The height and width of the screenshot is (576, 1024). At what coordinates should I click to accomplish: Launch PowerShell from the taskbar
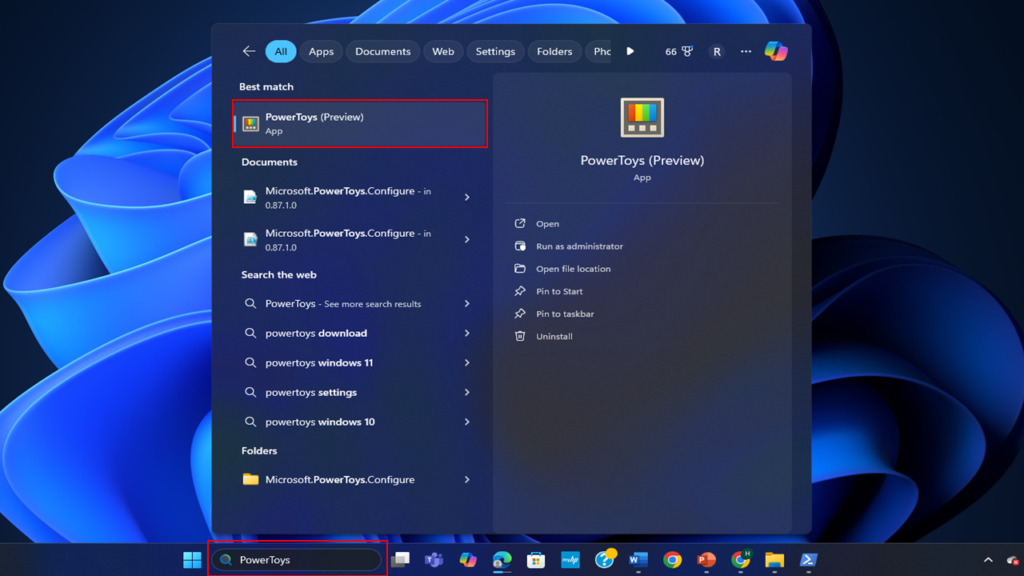(x=808, y=560)
